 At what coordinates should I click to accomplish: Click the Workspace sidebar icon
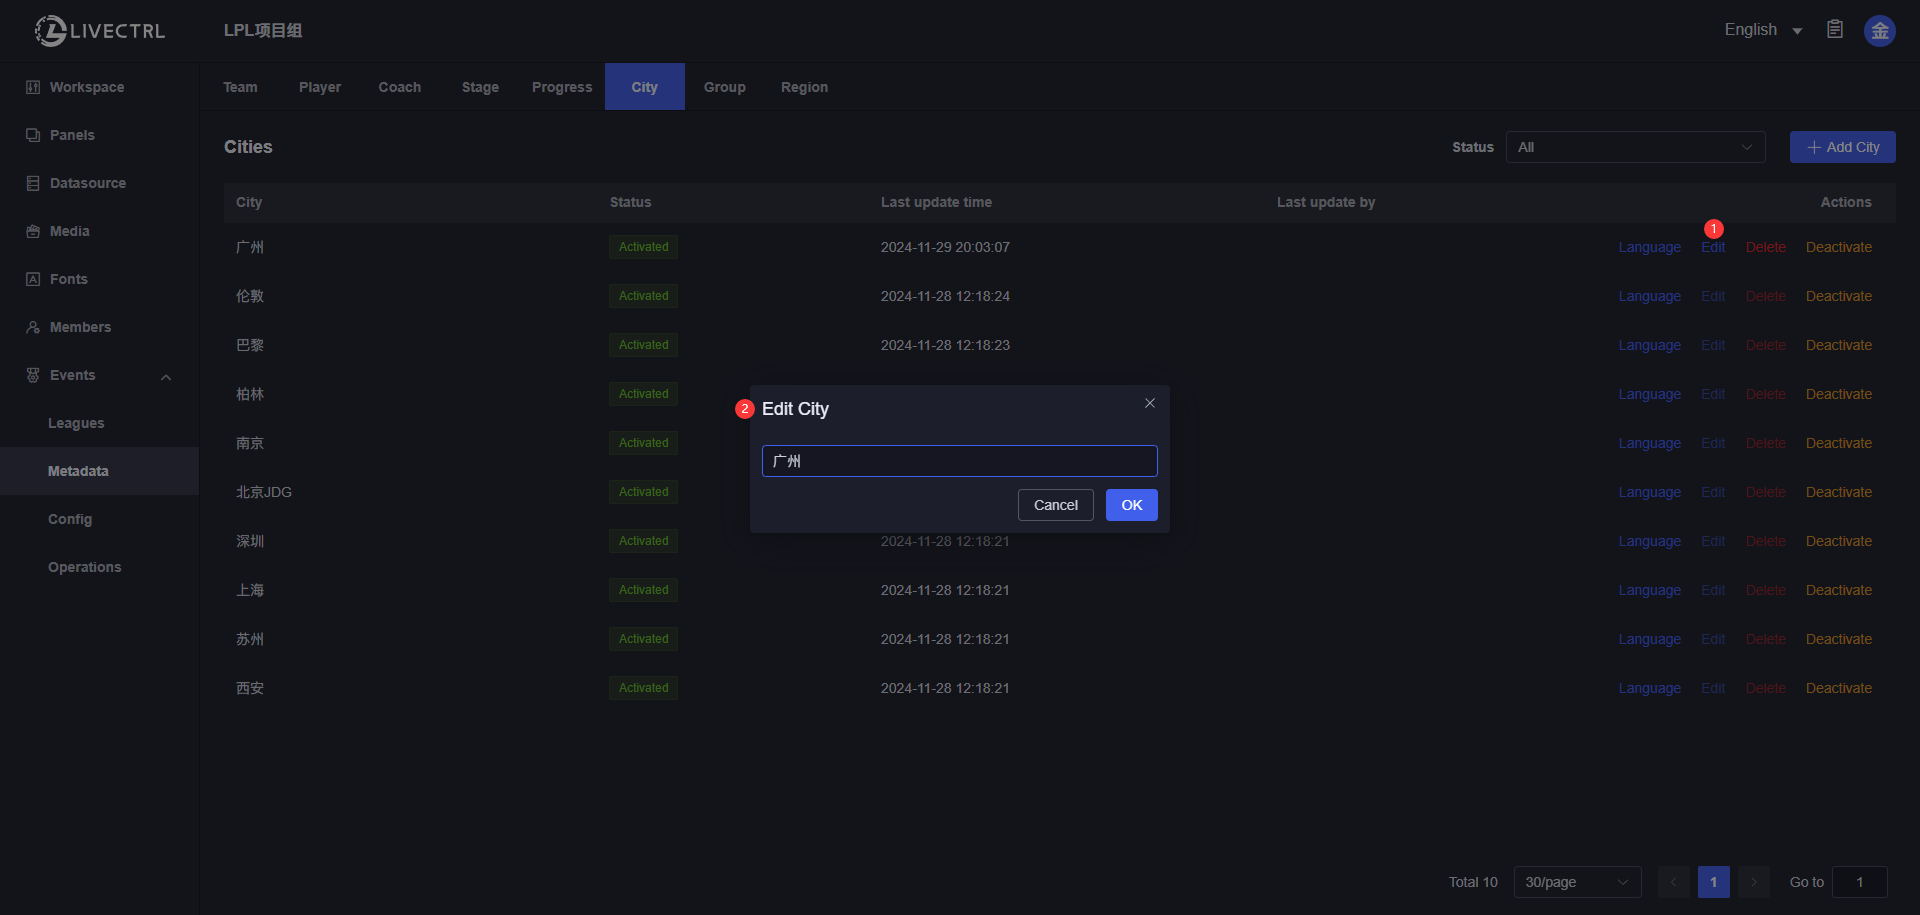pos(33,87)
